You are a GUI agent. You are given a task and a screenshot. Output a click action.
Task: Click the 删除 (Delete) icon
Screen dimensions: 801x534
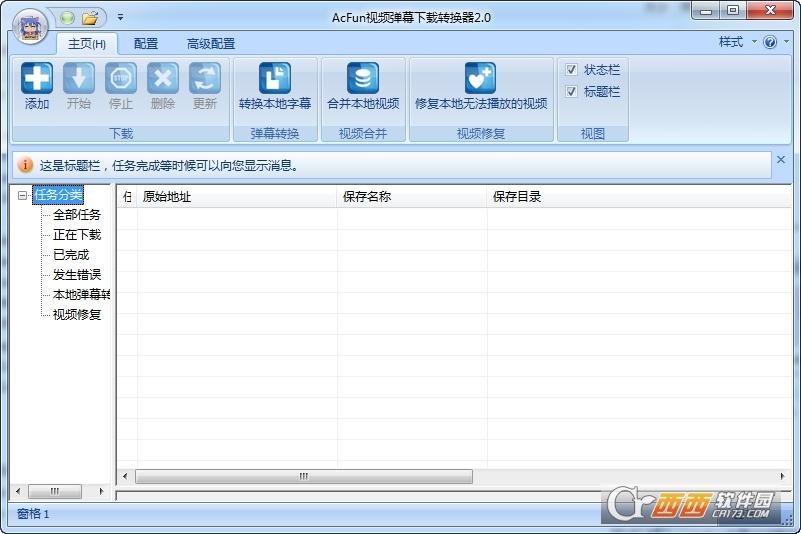click(163, 85)
